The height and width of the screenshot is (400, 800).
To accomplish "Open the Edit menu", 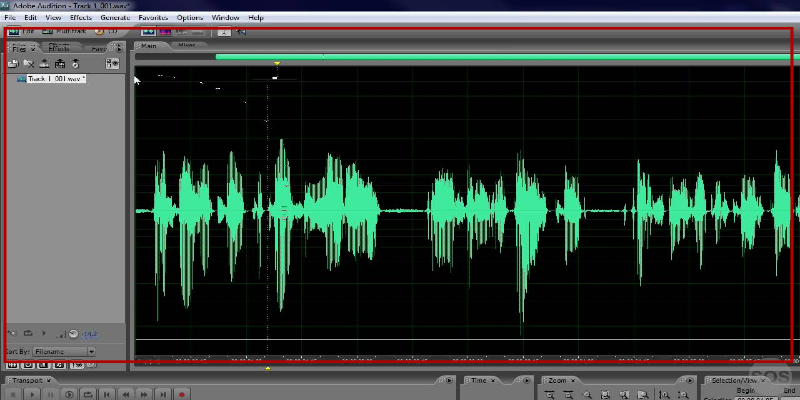I will click(31, 17).
